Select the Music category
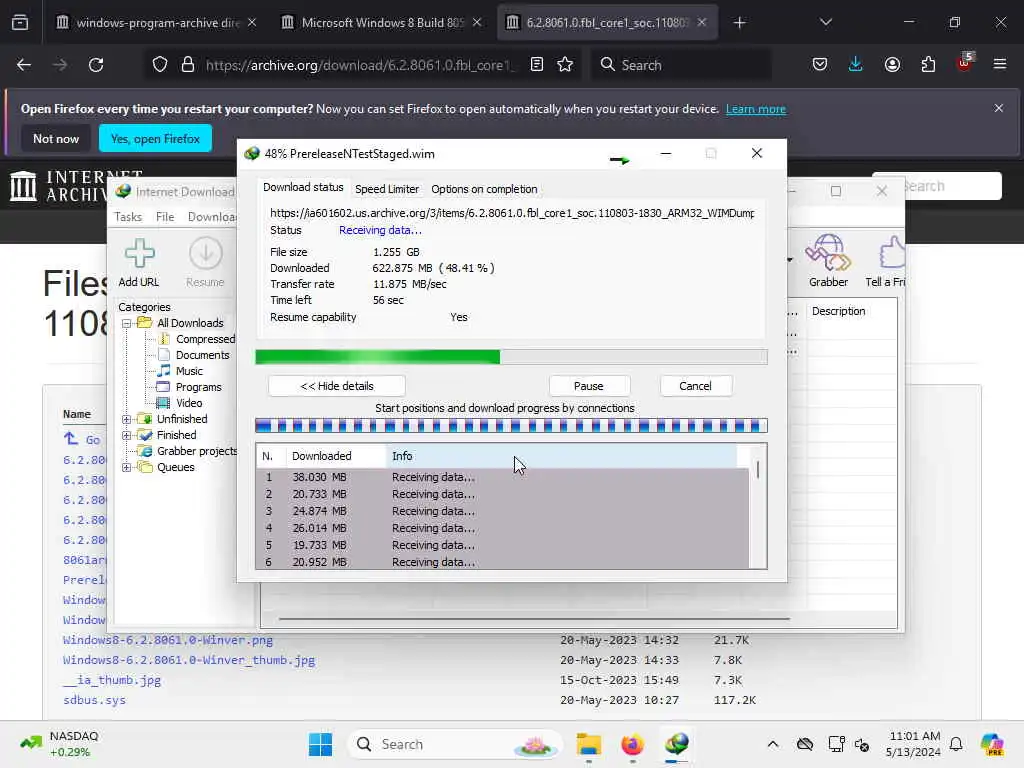Viewport: 1024px width, 768px height. point(189,371)
